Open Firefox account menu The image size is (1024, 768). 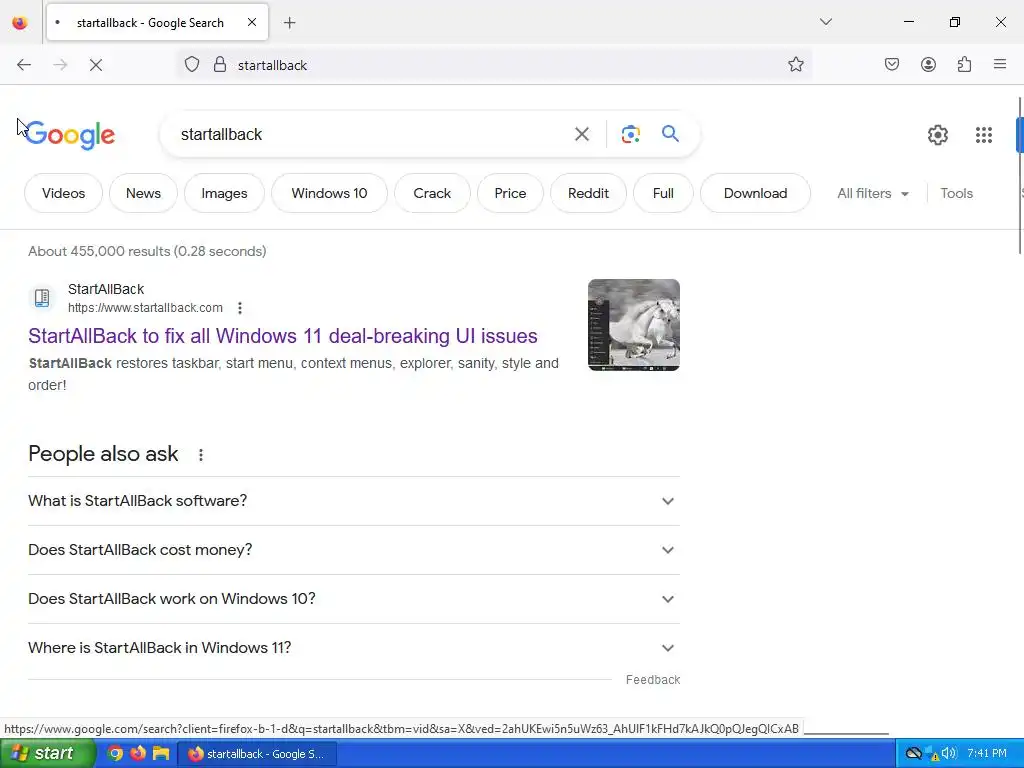(928, 64)
